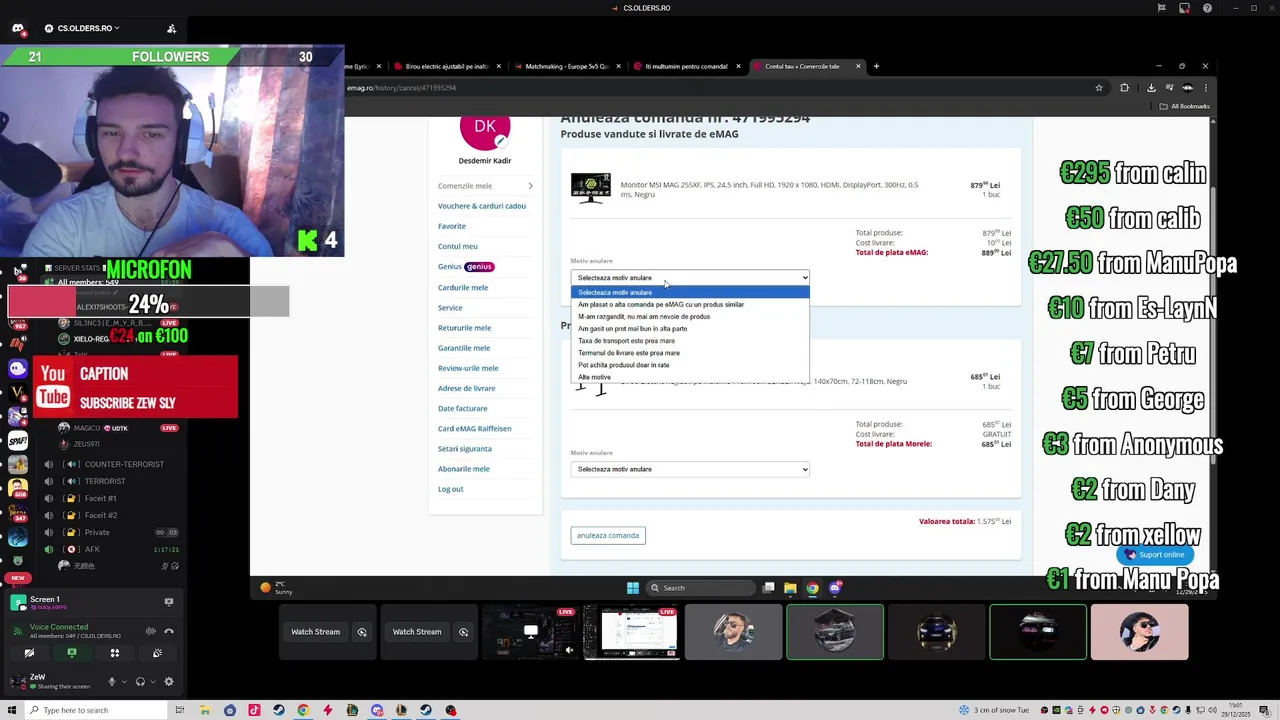This screenshot has height=720, width=1280.
Task: Open a new Chrome tab
Action: (876, 66)
